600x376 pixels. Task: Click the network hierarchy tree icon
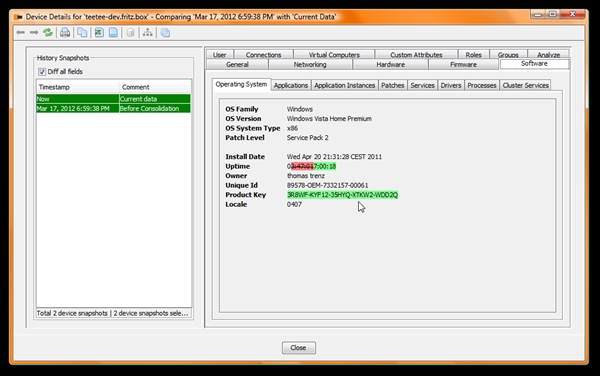pyautogui.click(x=148, y=33)
